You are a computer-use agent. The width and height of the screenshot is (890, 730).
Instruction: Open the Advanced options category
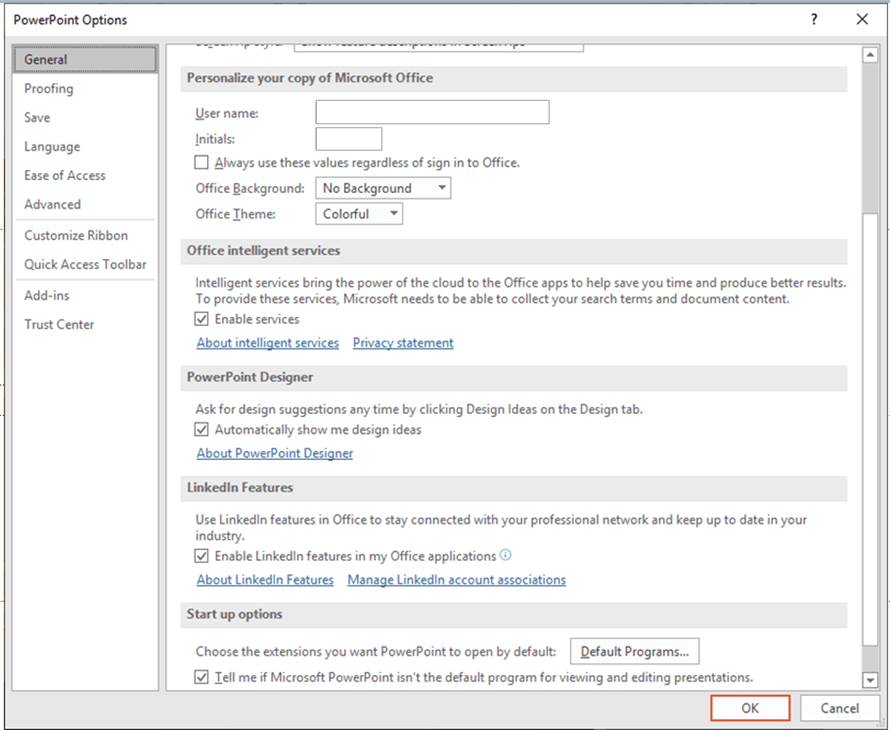tap(53, 204)
